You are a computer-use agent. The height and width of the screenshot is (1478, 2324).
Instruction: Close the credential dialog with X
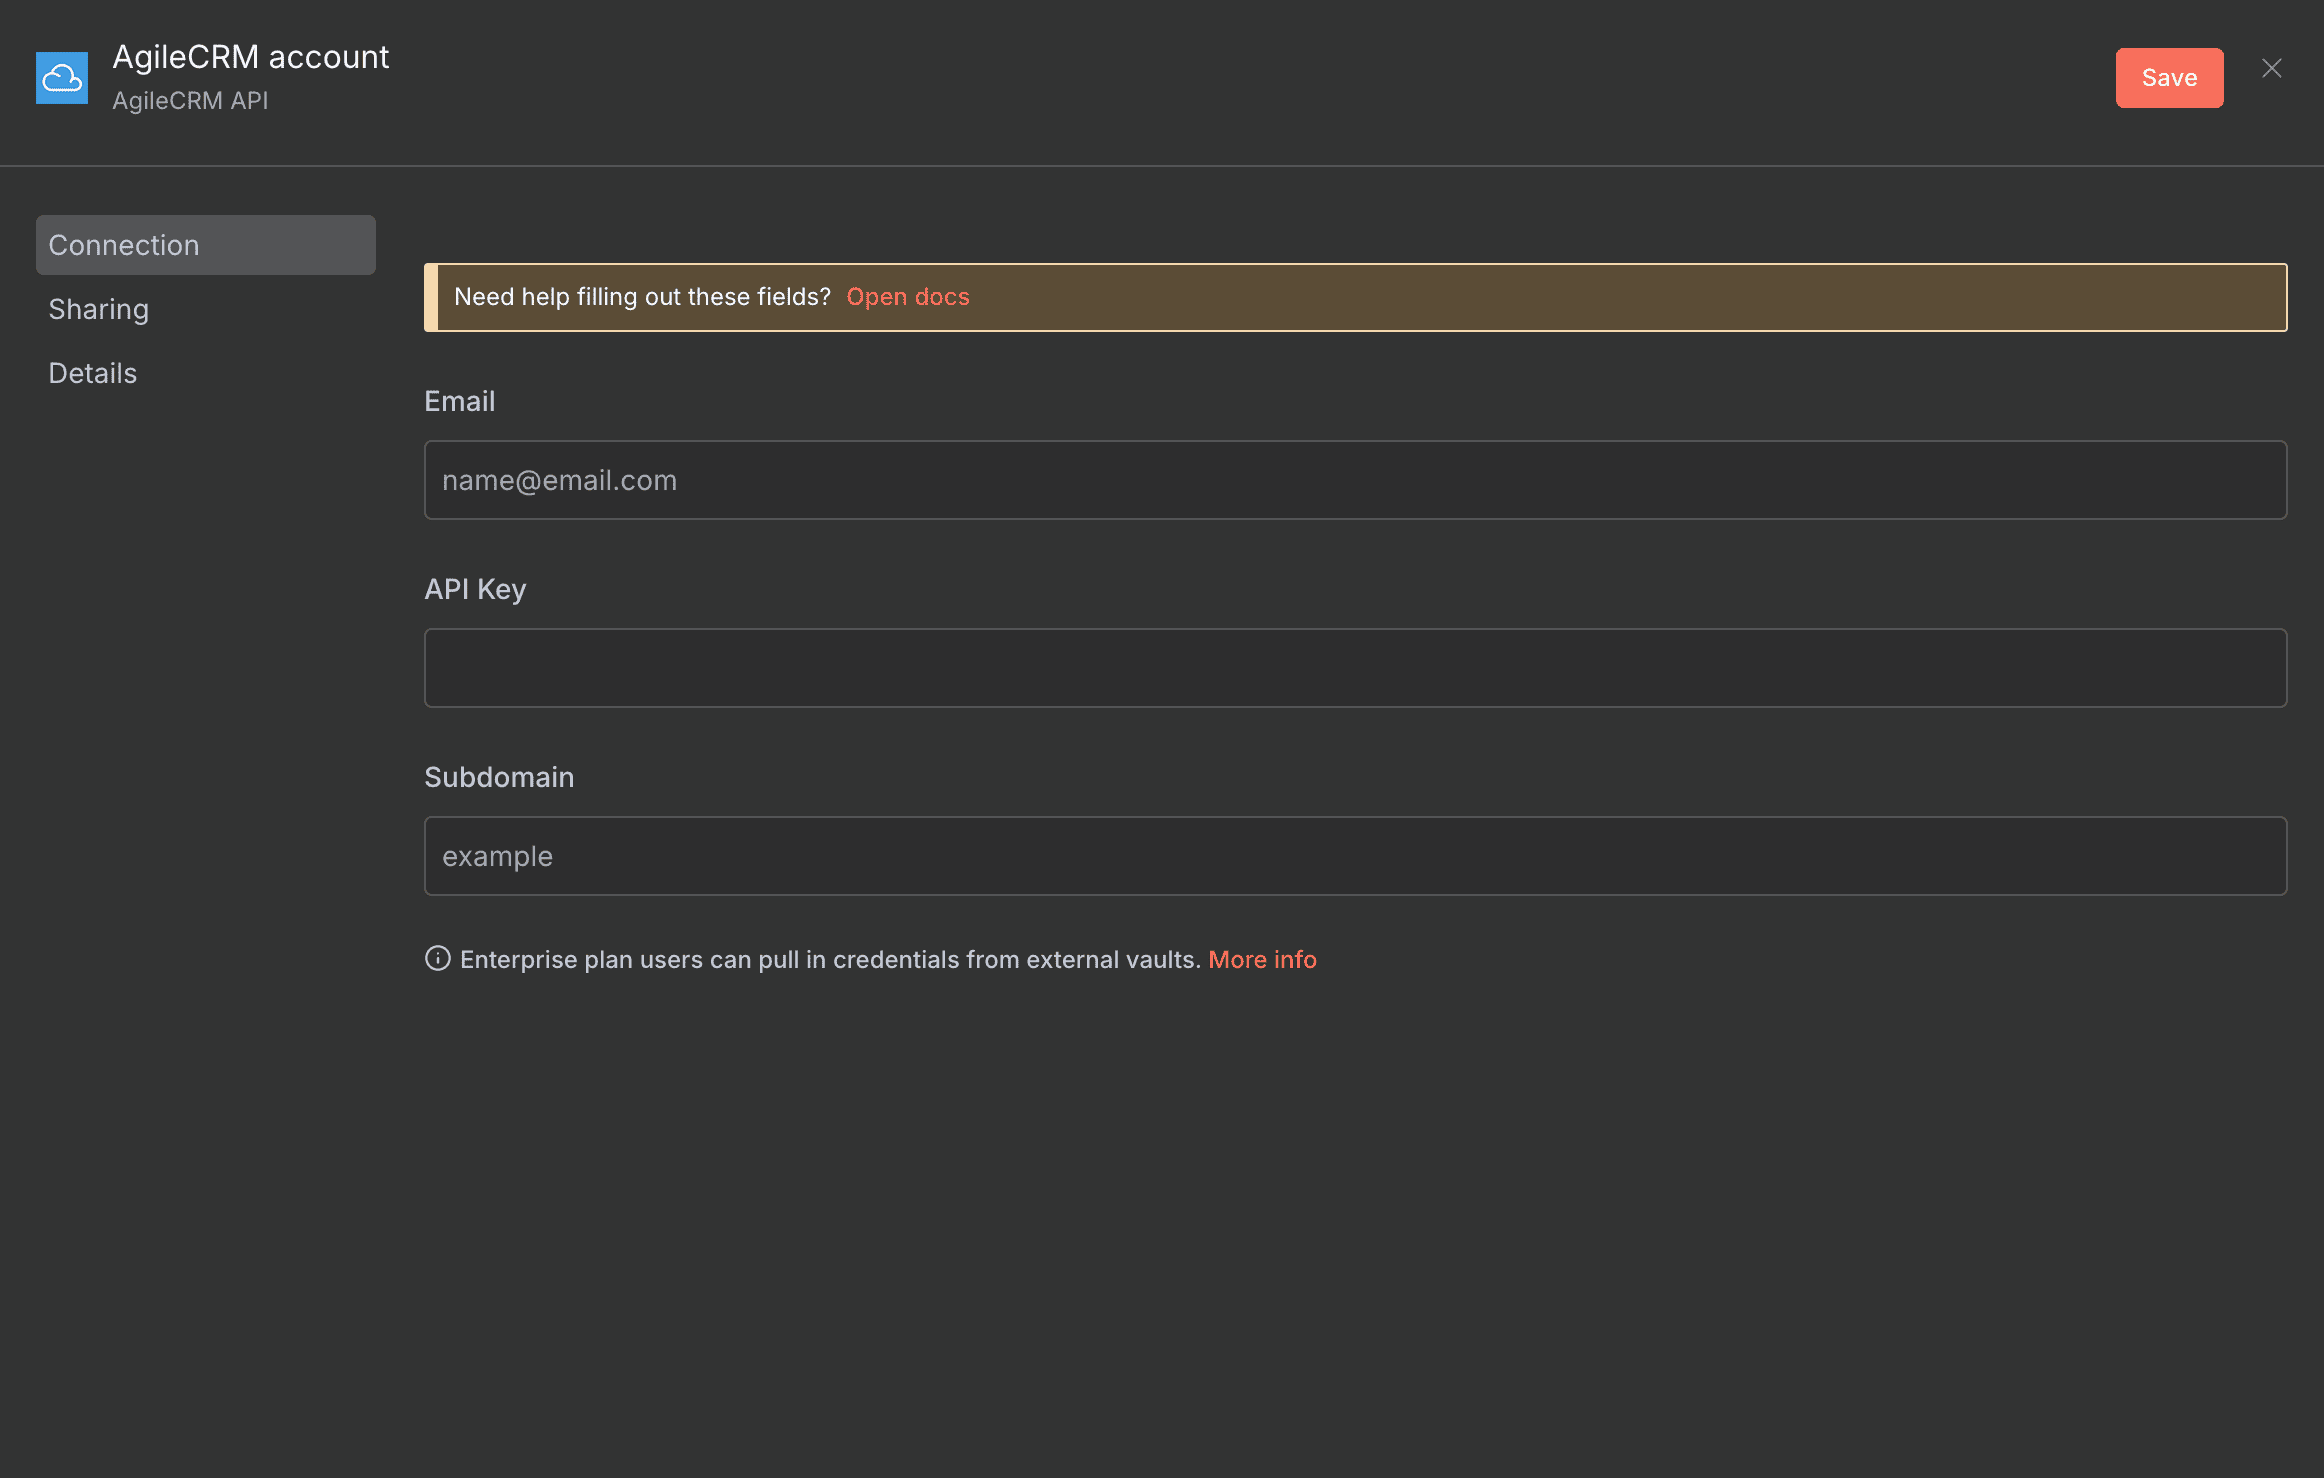tap(2272, 68)
